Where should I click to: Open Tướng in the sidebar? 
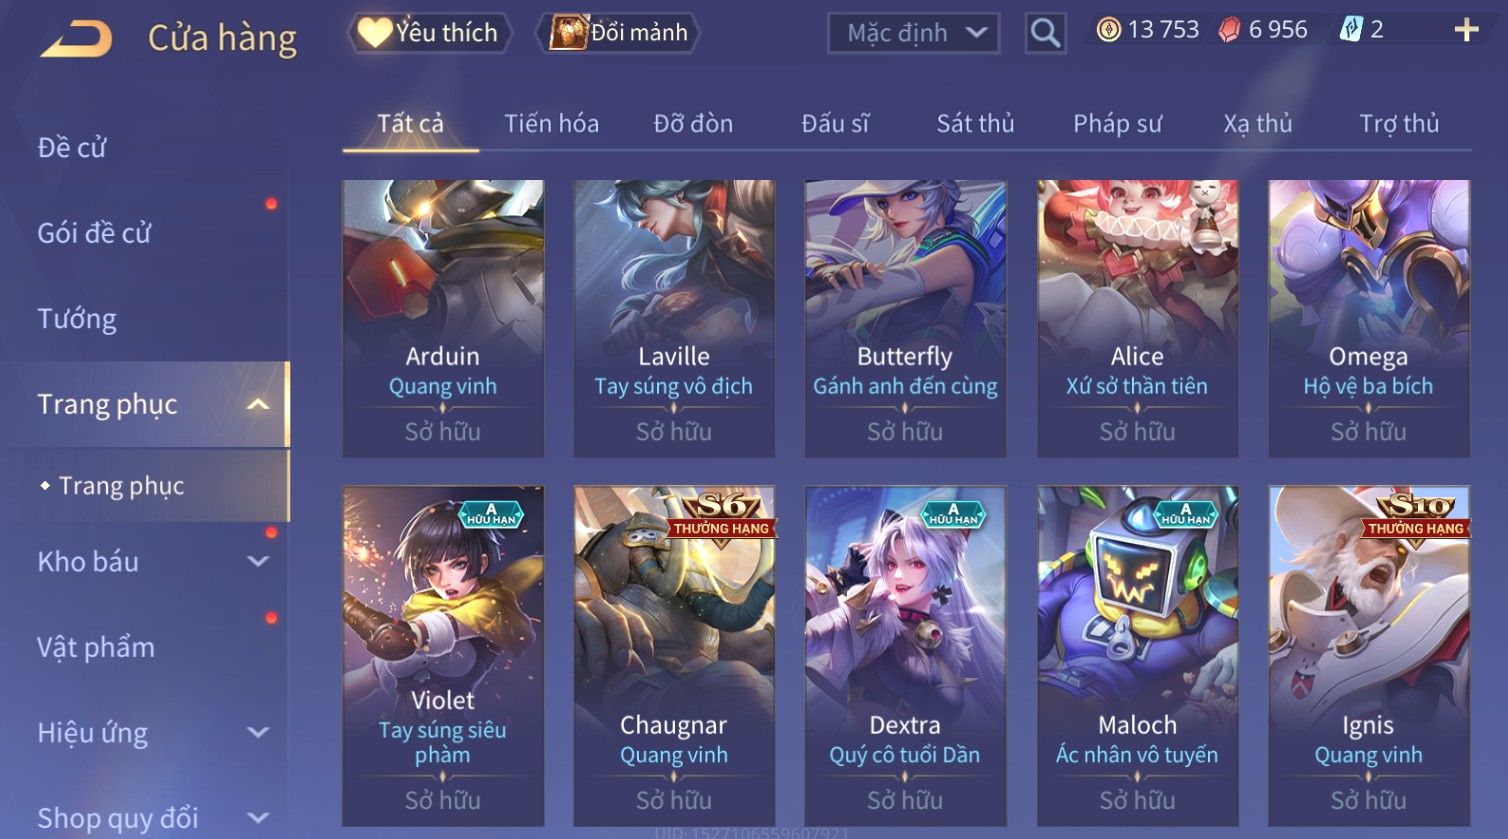pyautogui.click(x=77, y=319)
